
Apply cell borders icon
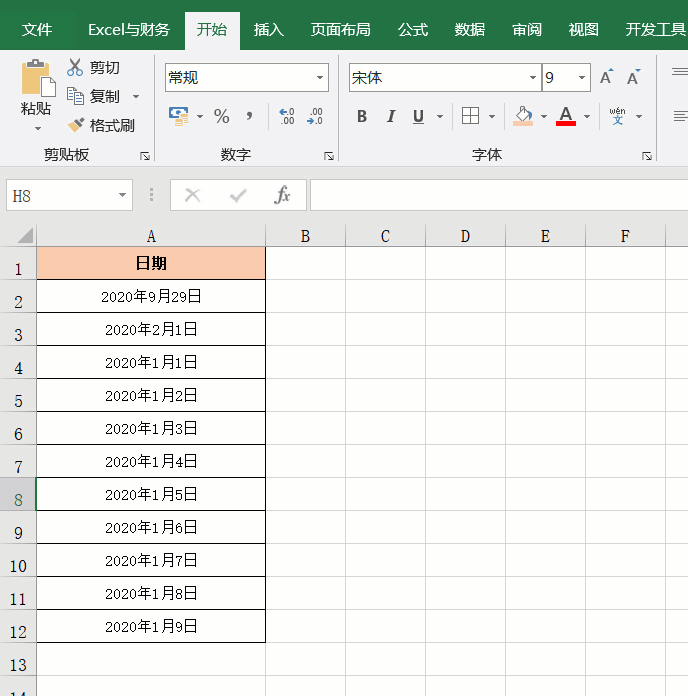tap(470, 116)
